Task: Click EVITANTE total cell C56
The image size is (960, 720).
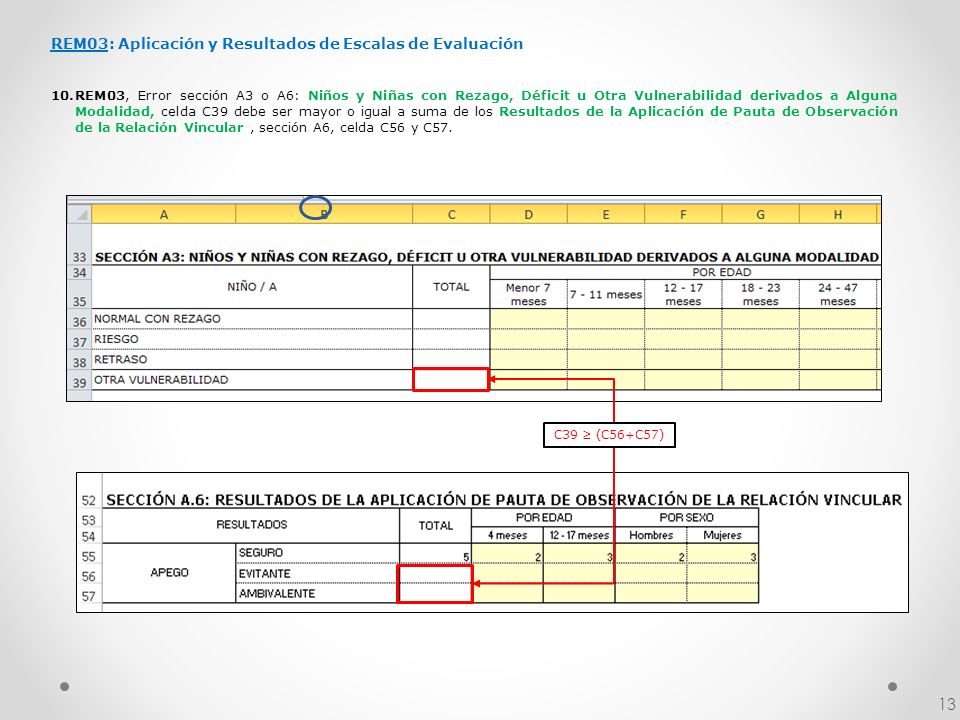Action: pyautogui.click(x=435, y=574)
